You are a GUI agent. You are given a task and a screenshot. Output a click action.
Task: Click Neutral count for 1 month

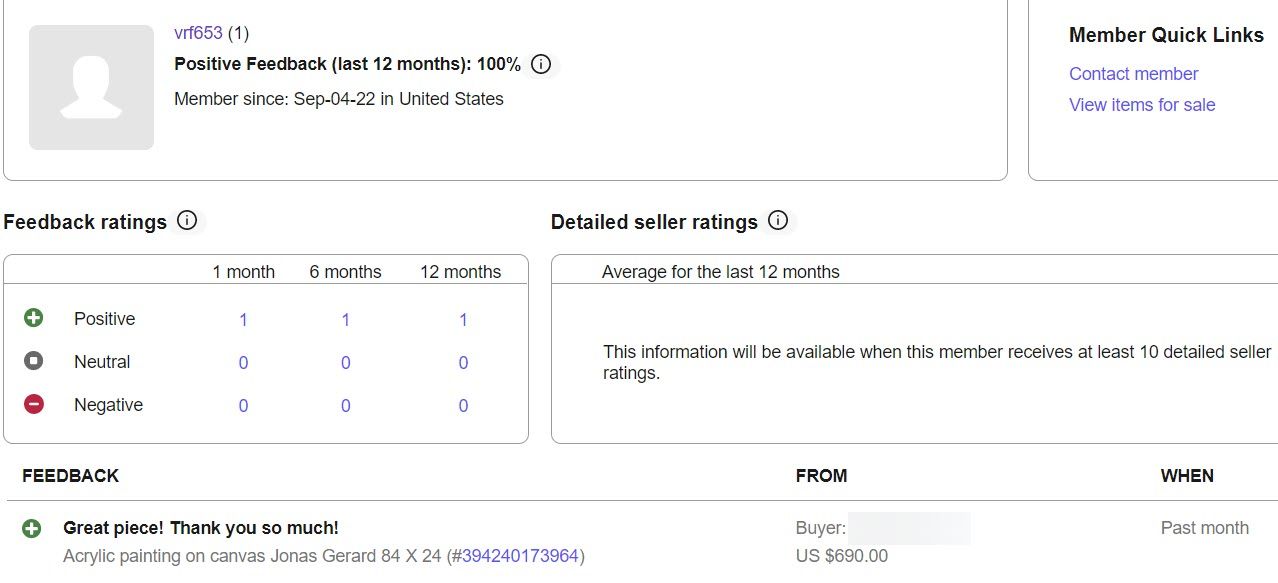pos(243,363)
